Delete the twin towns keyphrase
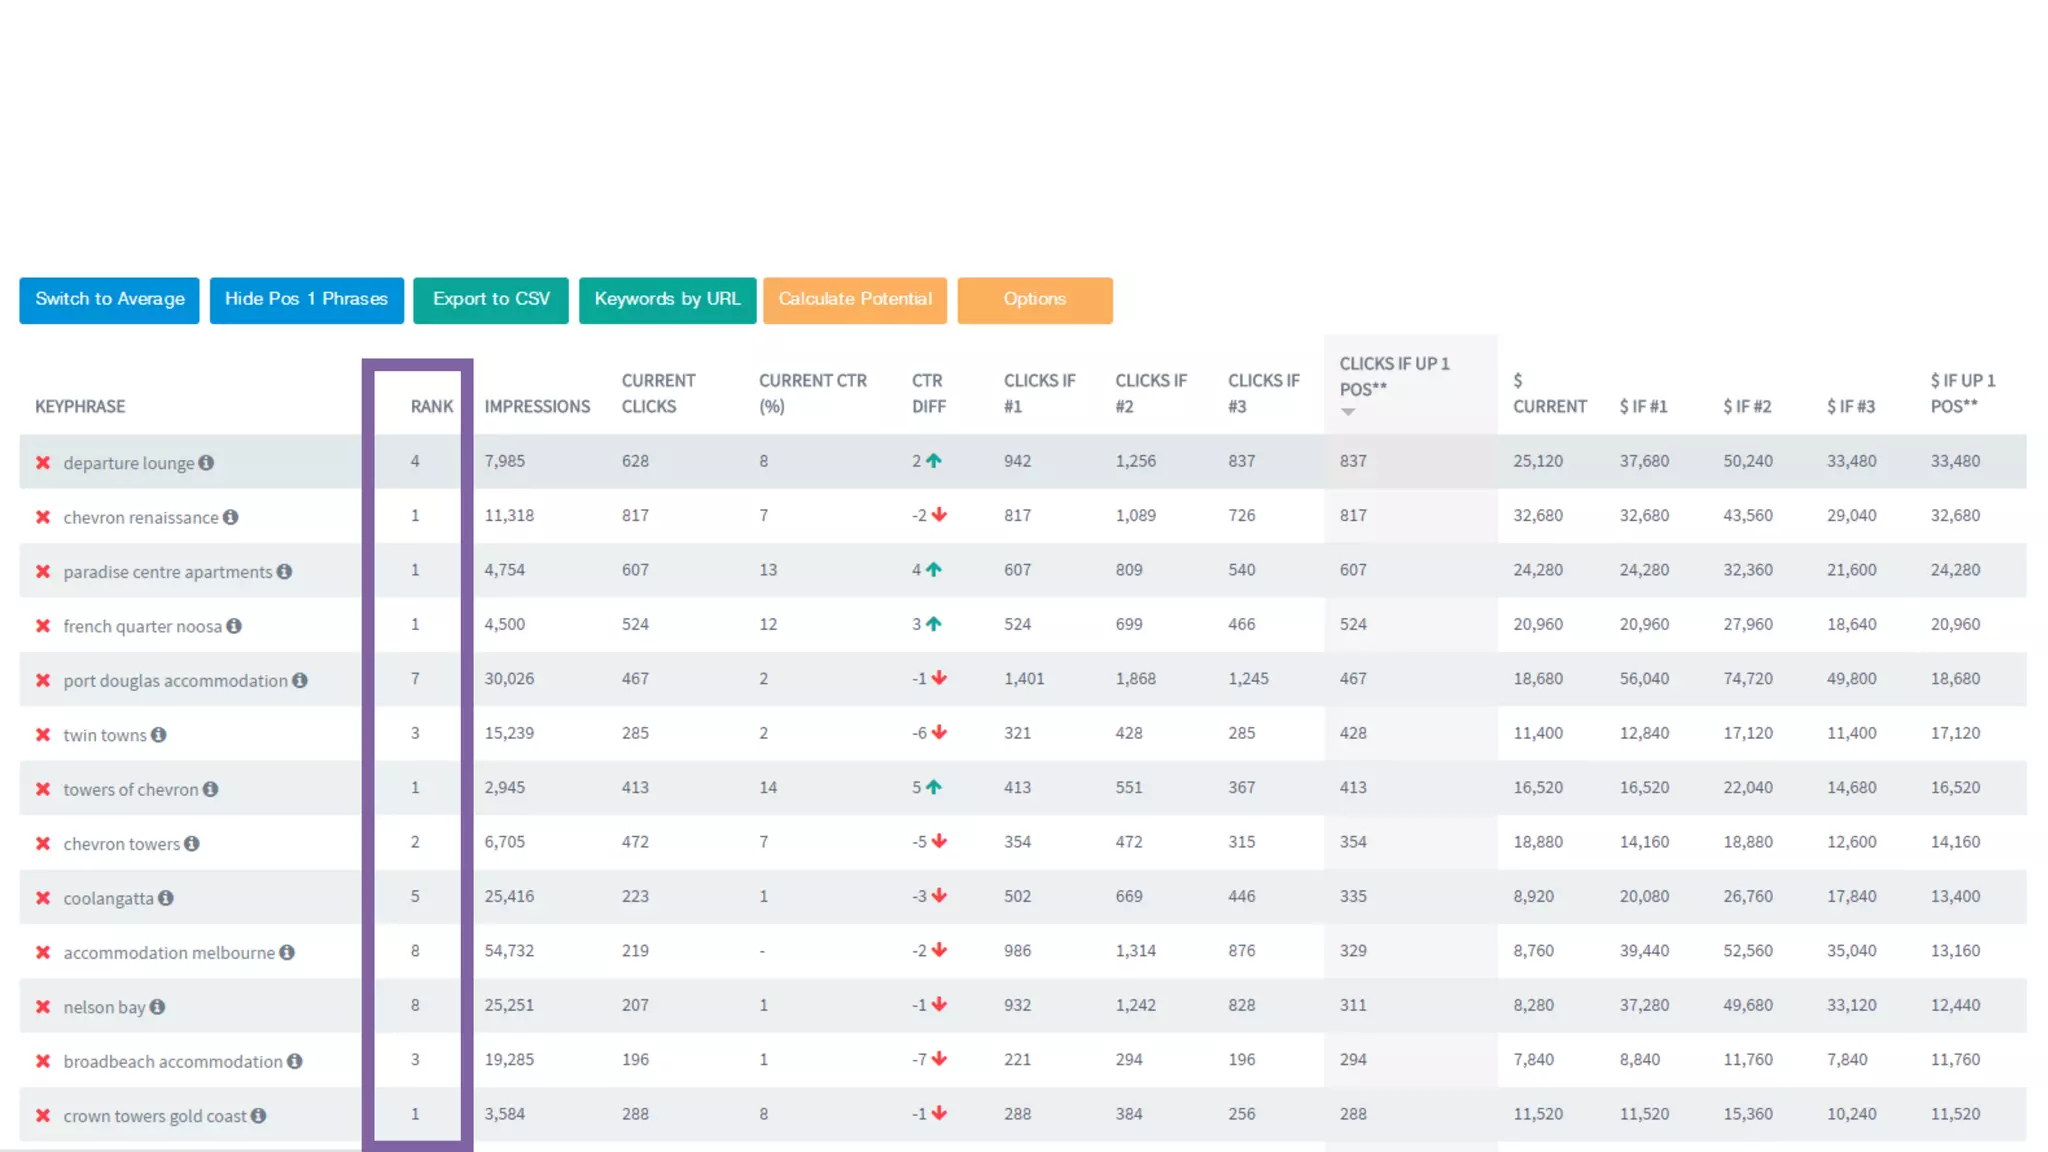The width and height of the screenshot is (2048, 1152). [x=43, y=735]
